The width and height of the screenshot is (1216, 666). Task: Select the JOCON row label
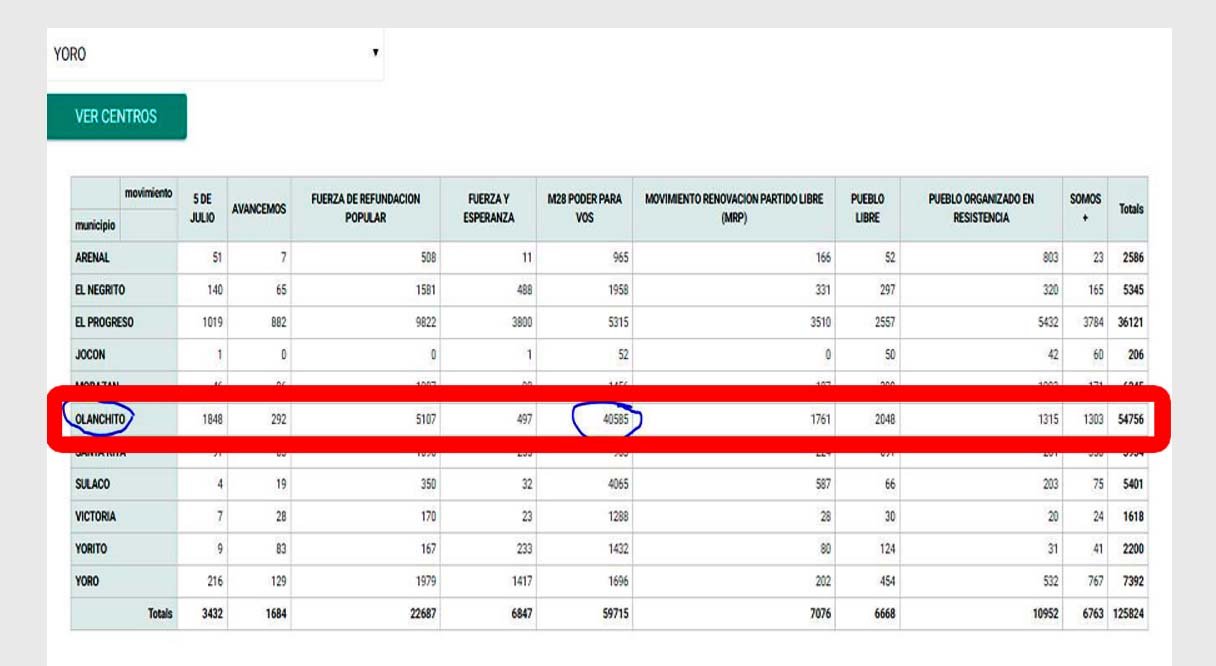point(90,354)
